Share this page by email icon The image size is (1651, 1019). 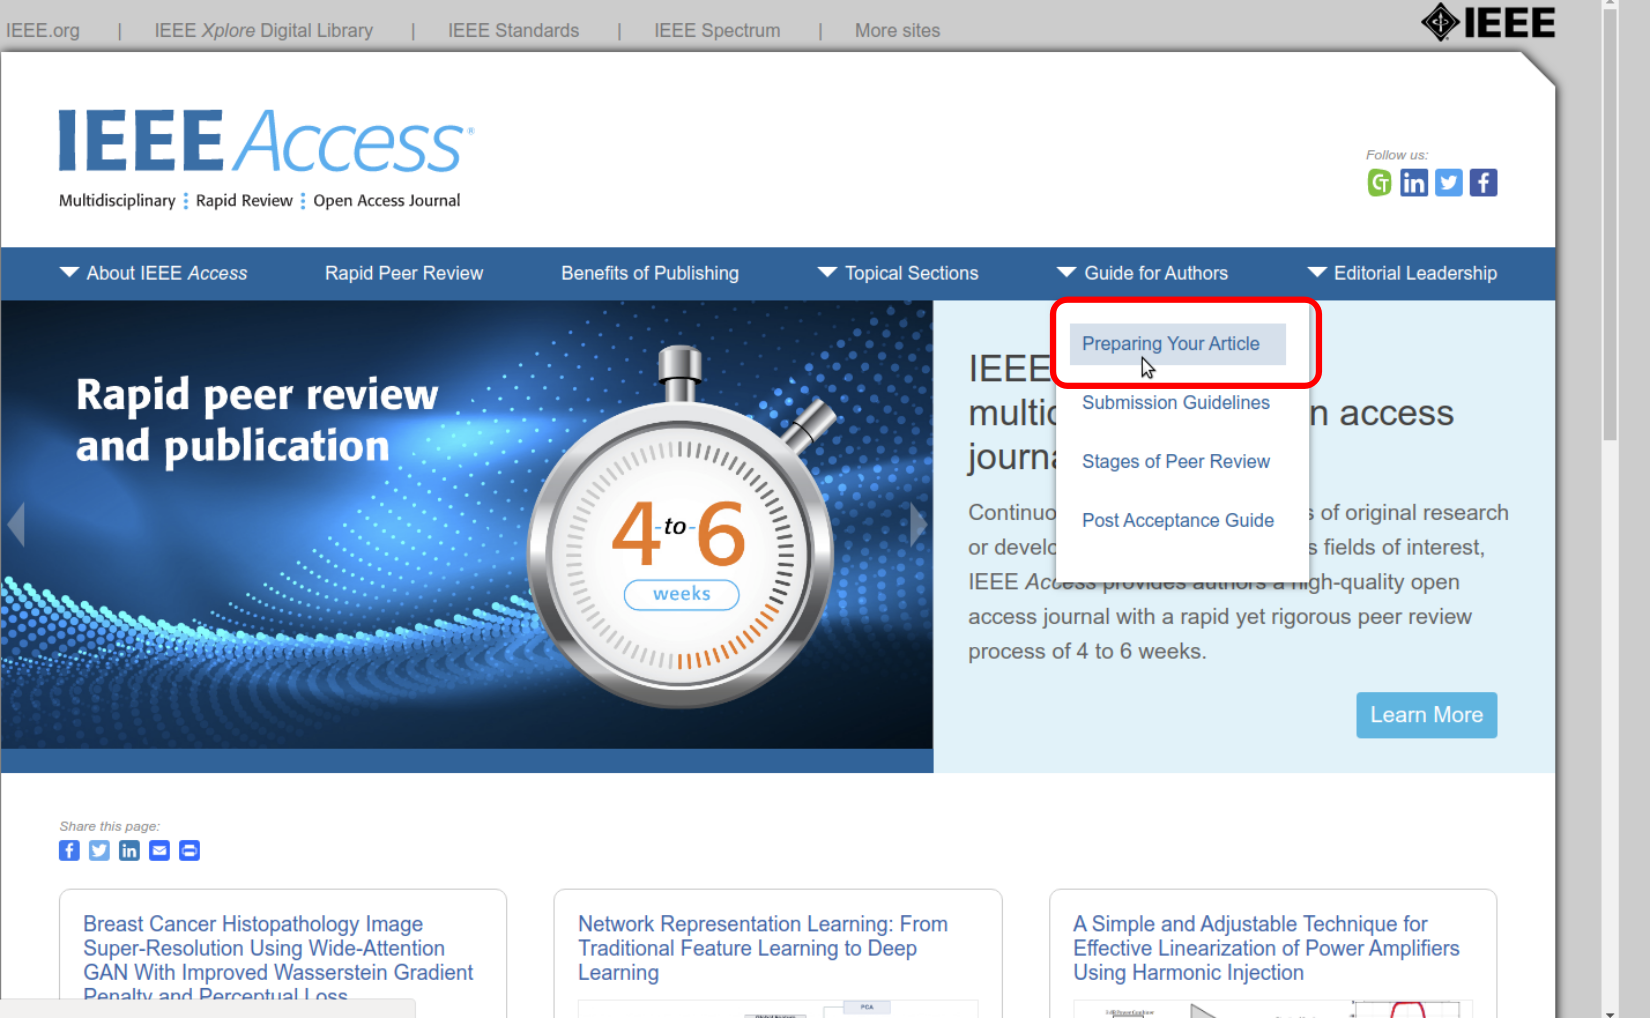(x=159, y=850)
